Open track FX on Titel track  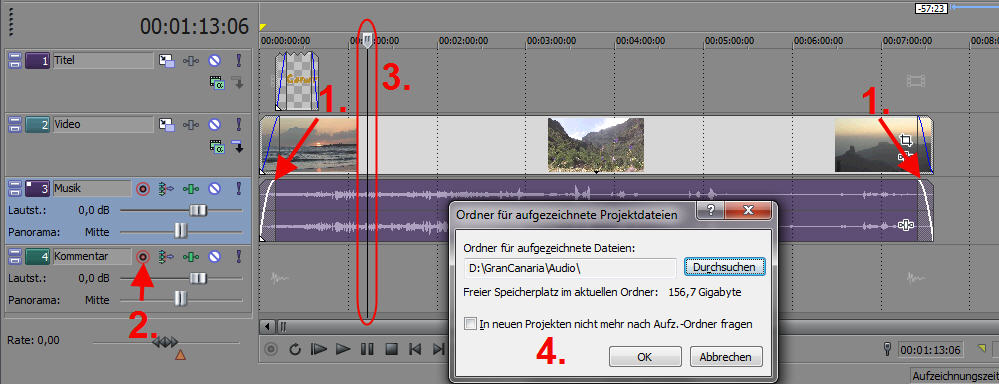[x=191, y=60]
